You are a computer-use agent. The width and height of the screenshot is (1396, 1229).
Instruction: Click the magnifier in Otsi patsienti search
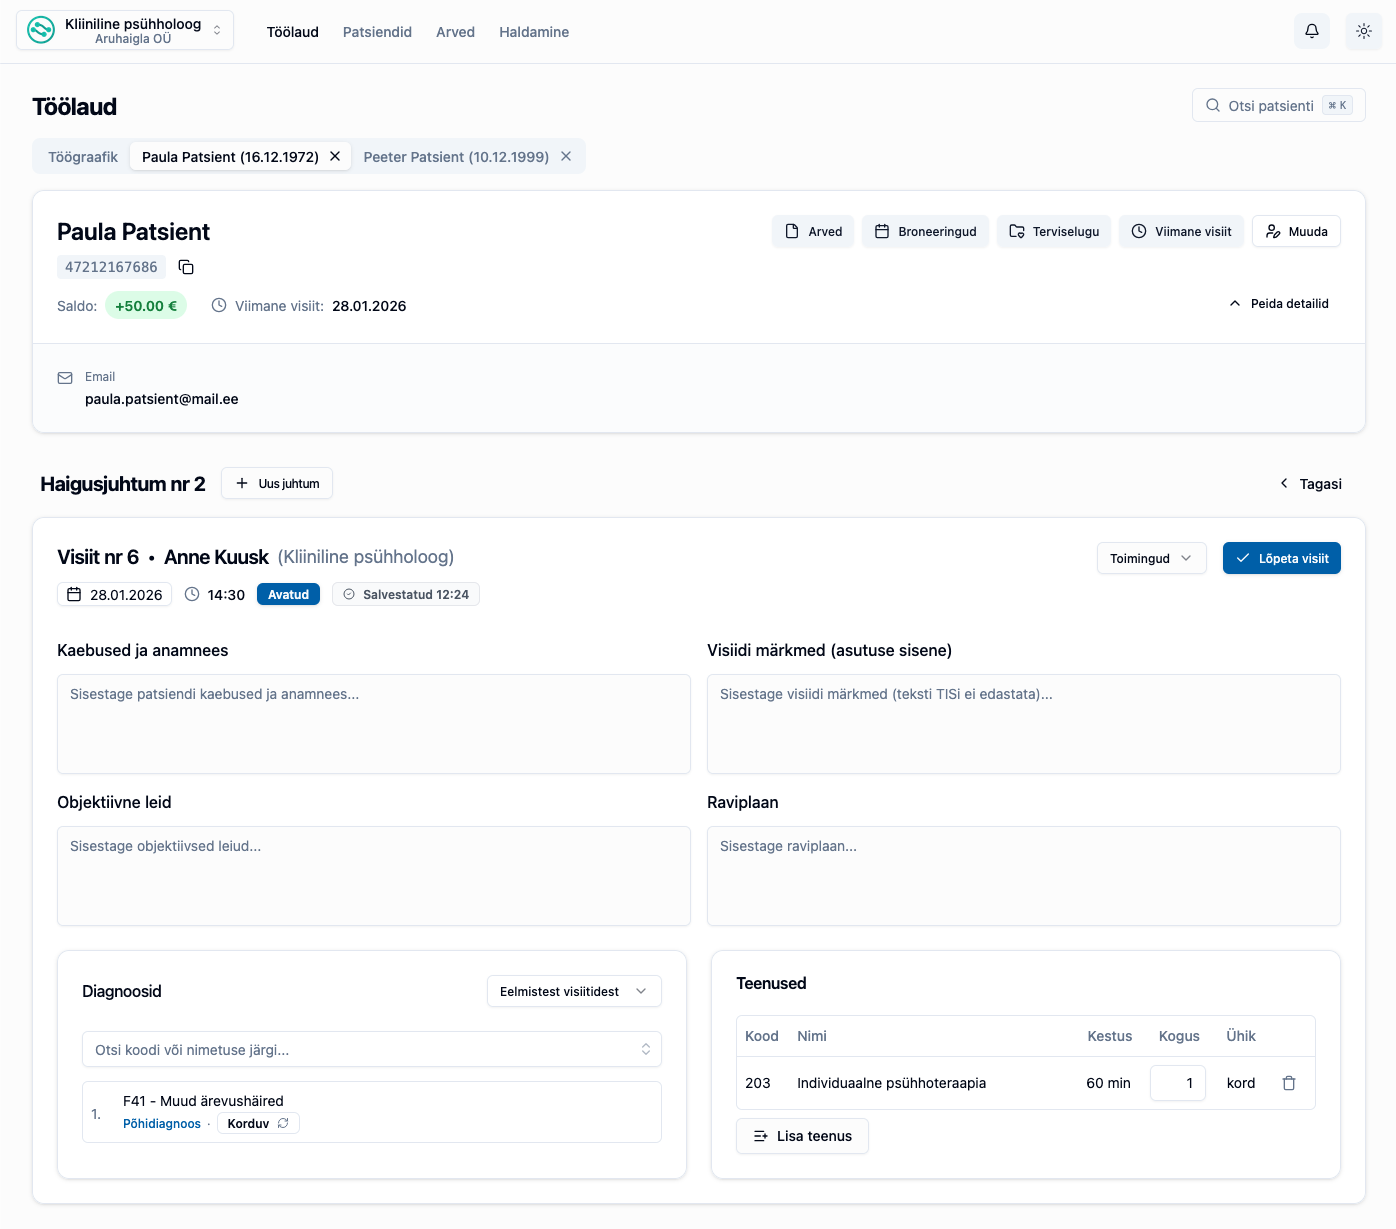coord(1213,105)
